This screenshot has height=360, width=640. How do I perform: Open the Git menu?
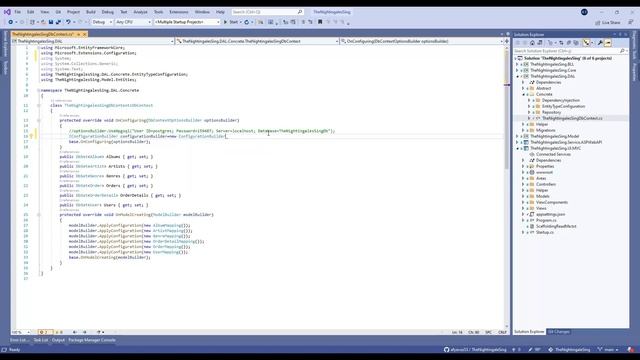[x=58, y=12]
